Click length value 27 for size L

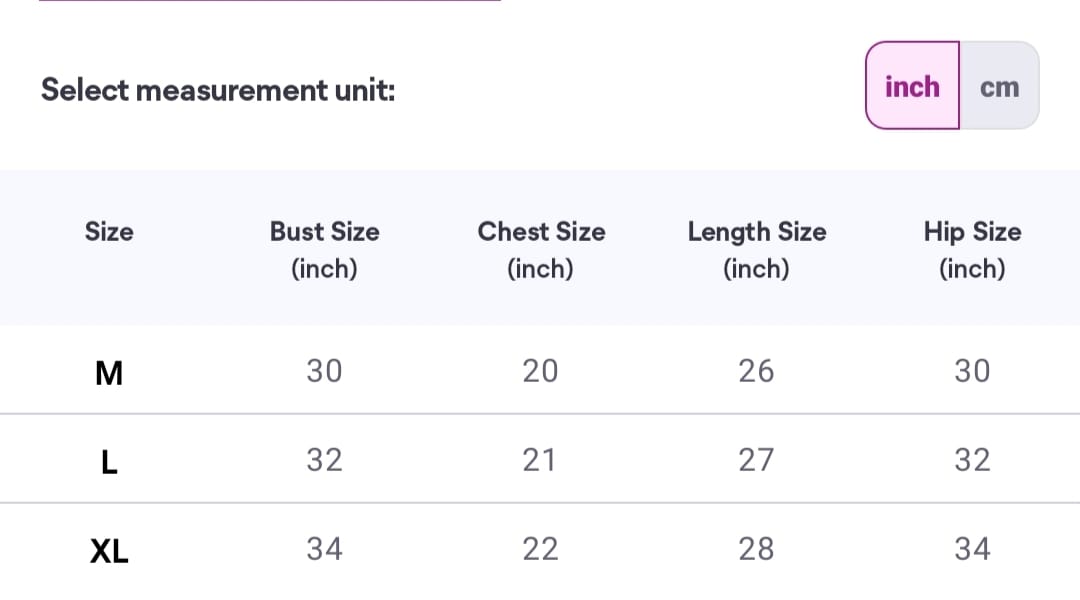point(756,460)
